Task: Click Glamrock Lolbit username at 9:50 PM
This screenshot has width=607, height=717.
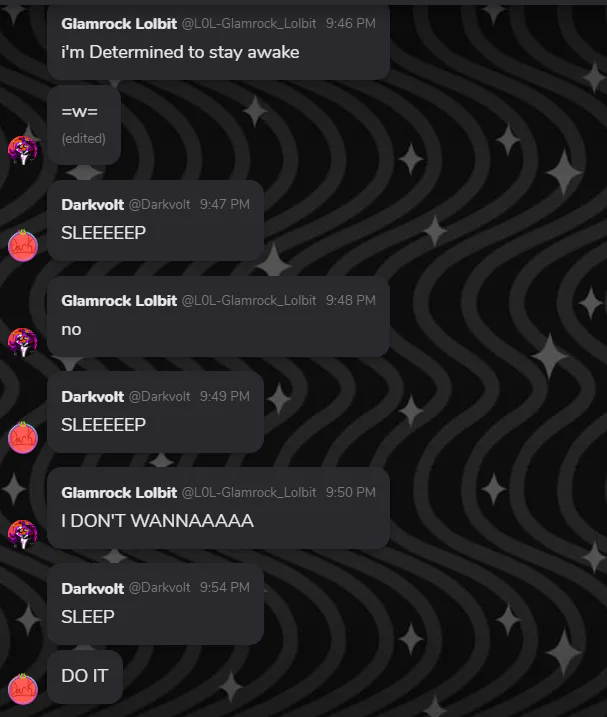Action: pyautogui.click(x=119, y=492)
